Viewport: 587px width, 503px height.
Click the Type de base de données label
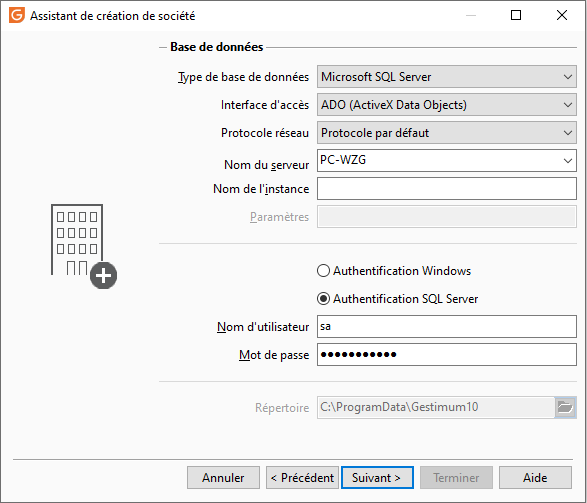pyautogui.click(x=243, y=77)
